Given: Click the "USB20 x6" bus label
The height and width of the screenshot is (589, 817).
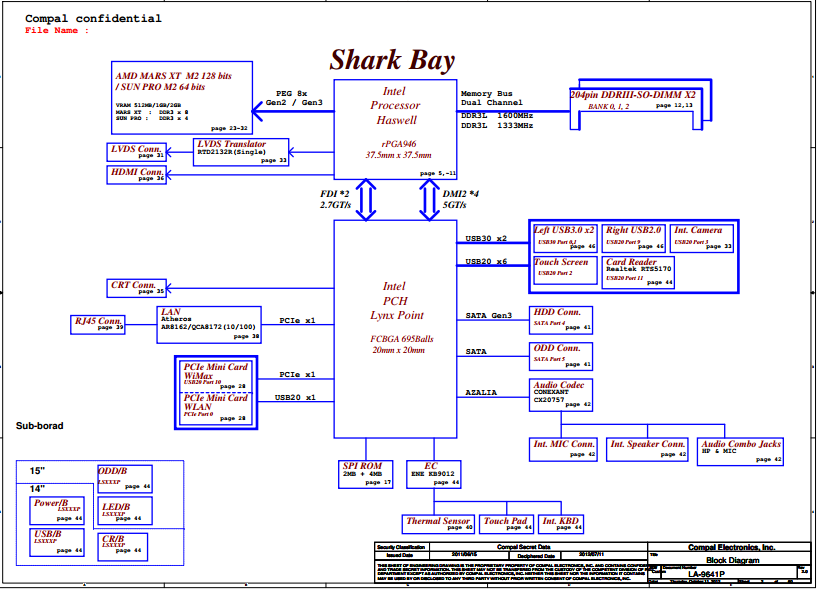Looking at the screenshot, I should (486, 261).
